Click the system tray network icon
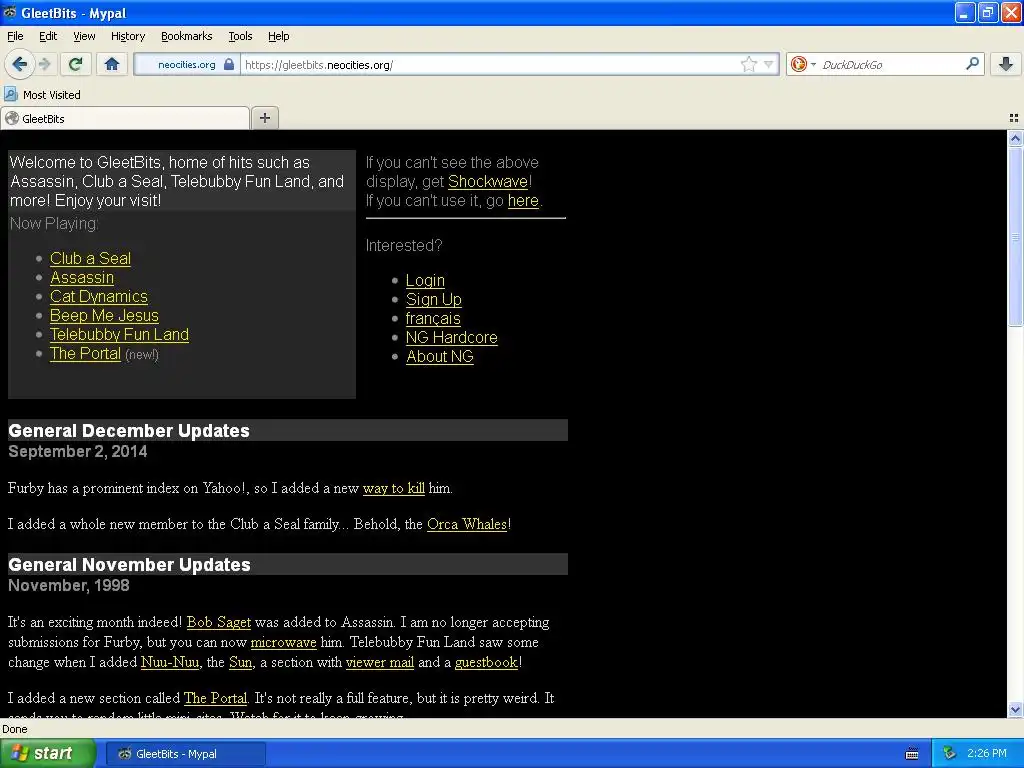Image resolution: width=1024 pixels, height=768 pixels. [x=949, y=754]
